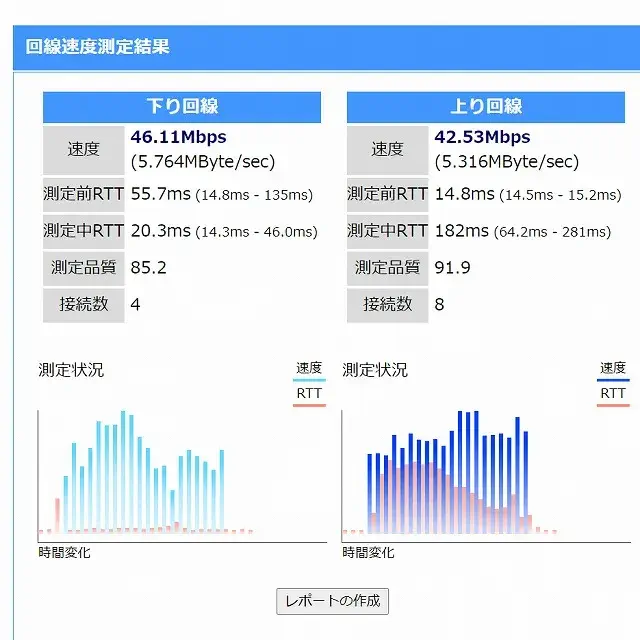The width and height of the screenshot is (640, 640).
Task: Click download connection count 4
Action: point(135,304)
